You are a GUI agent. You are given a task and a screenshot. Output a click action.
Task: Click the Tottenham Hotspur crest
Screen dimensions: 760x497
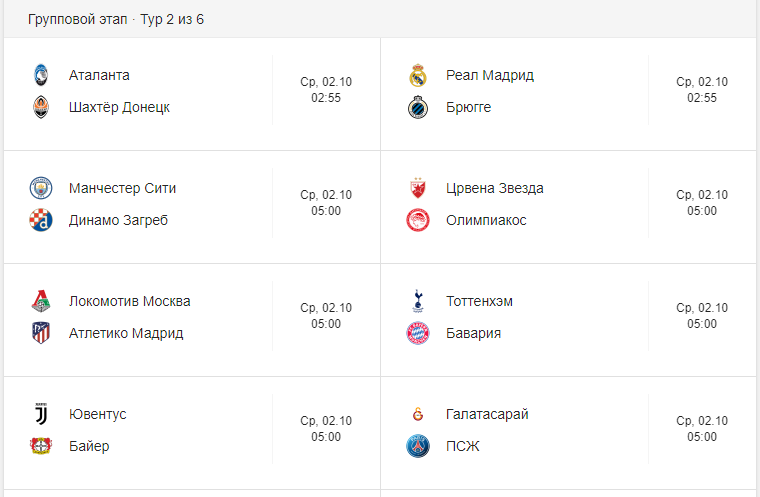click(417, 301)
